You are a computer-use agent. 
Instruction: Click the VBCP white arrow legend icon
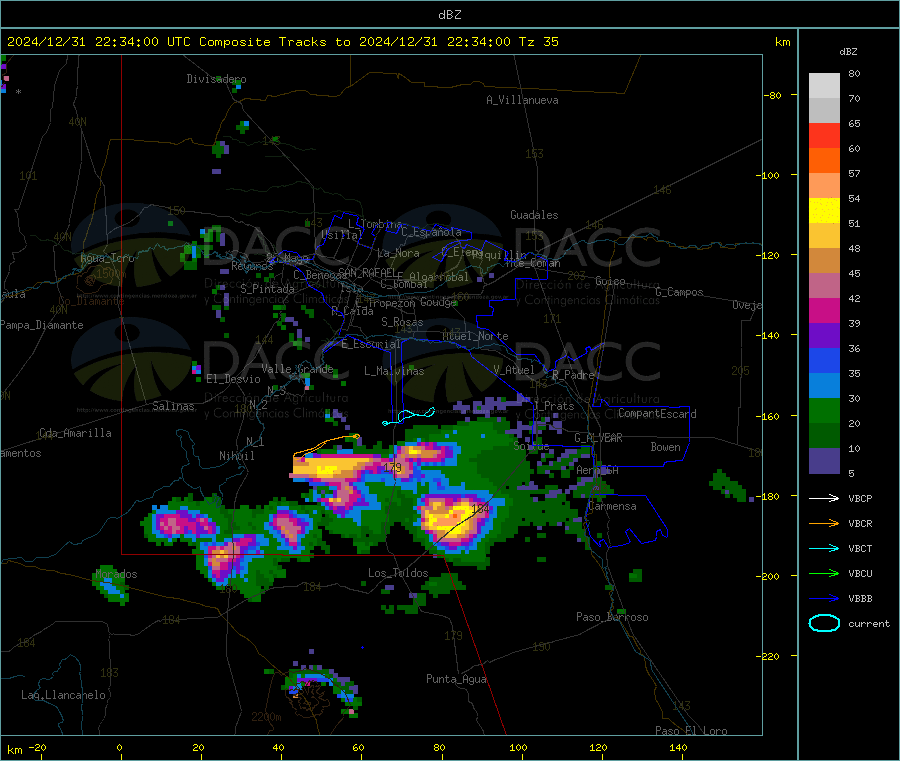(824, 498)
